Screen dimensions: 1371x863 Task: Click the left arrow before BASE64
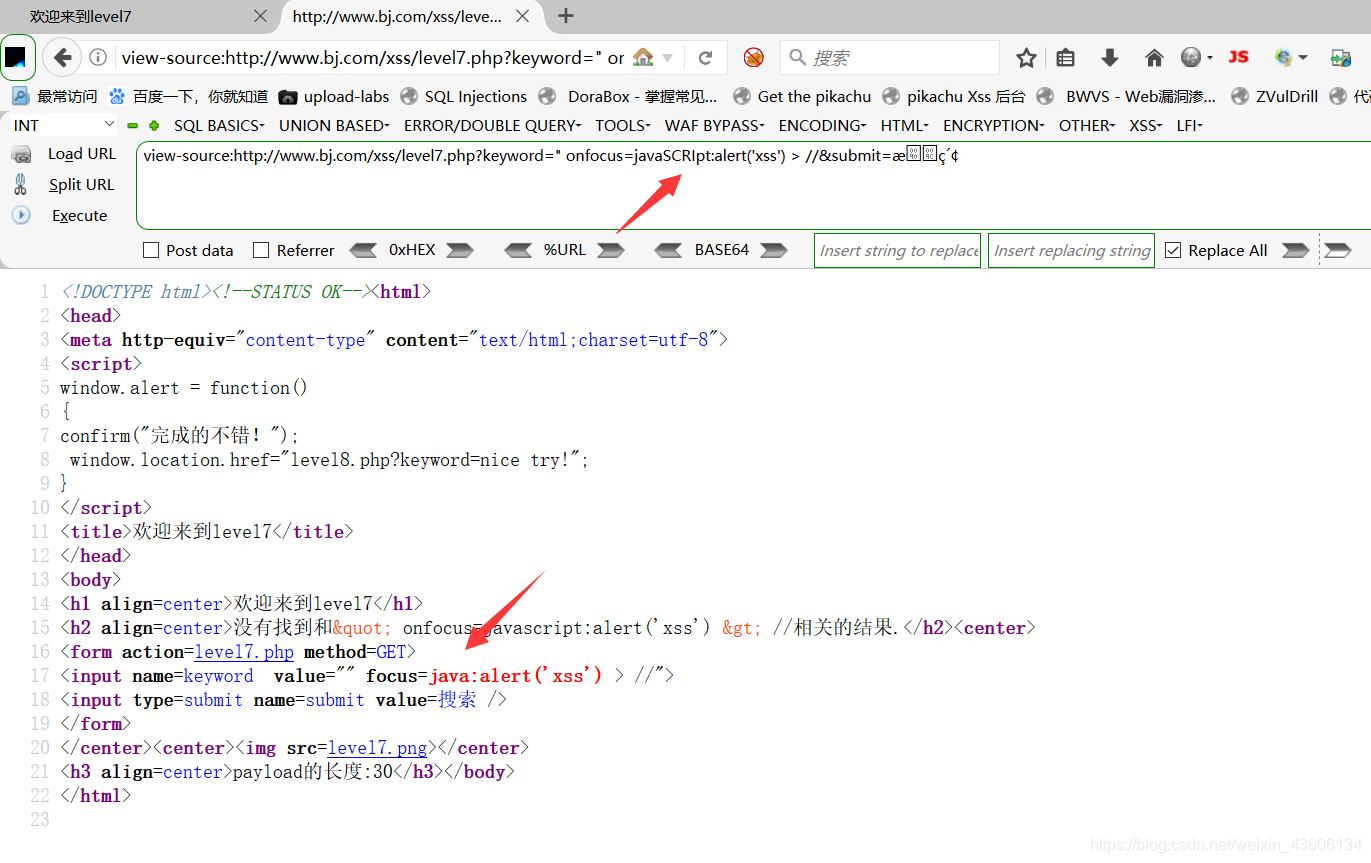(x=669, y=250)
